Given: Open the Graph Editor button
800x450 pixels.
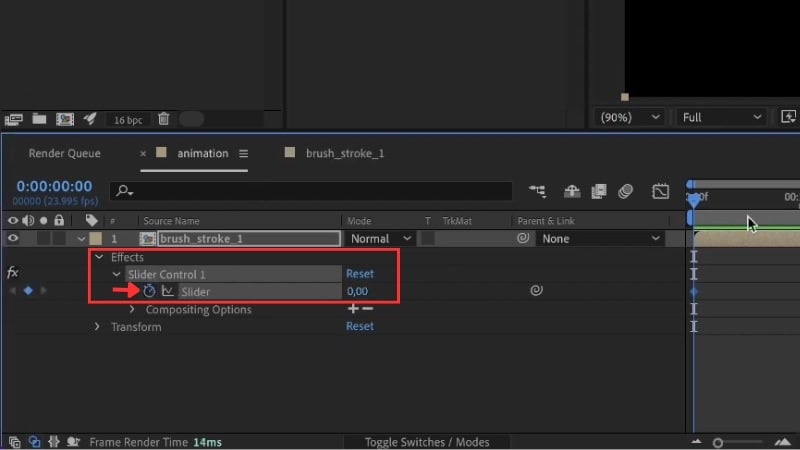Looking at the screenshot, I should point(660,191).
